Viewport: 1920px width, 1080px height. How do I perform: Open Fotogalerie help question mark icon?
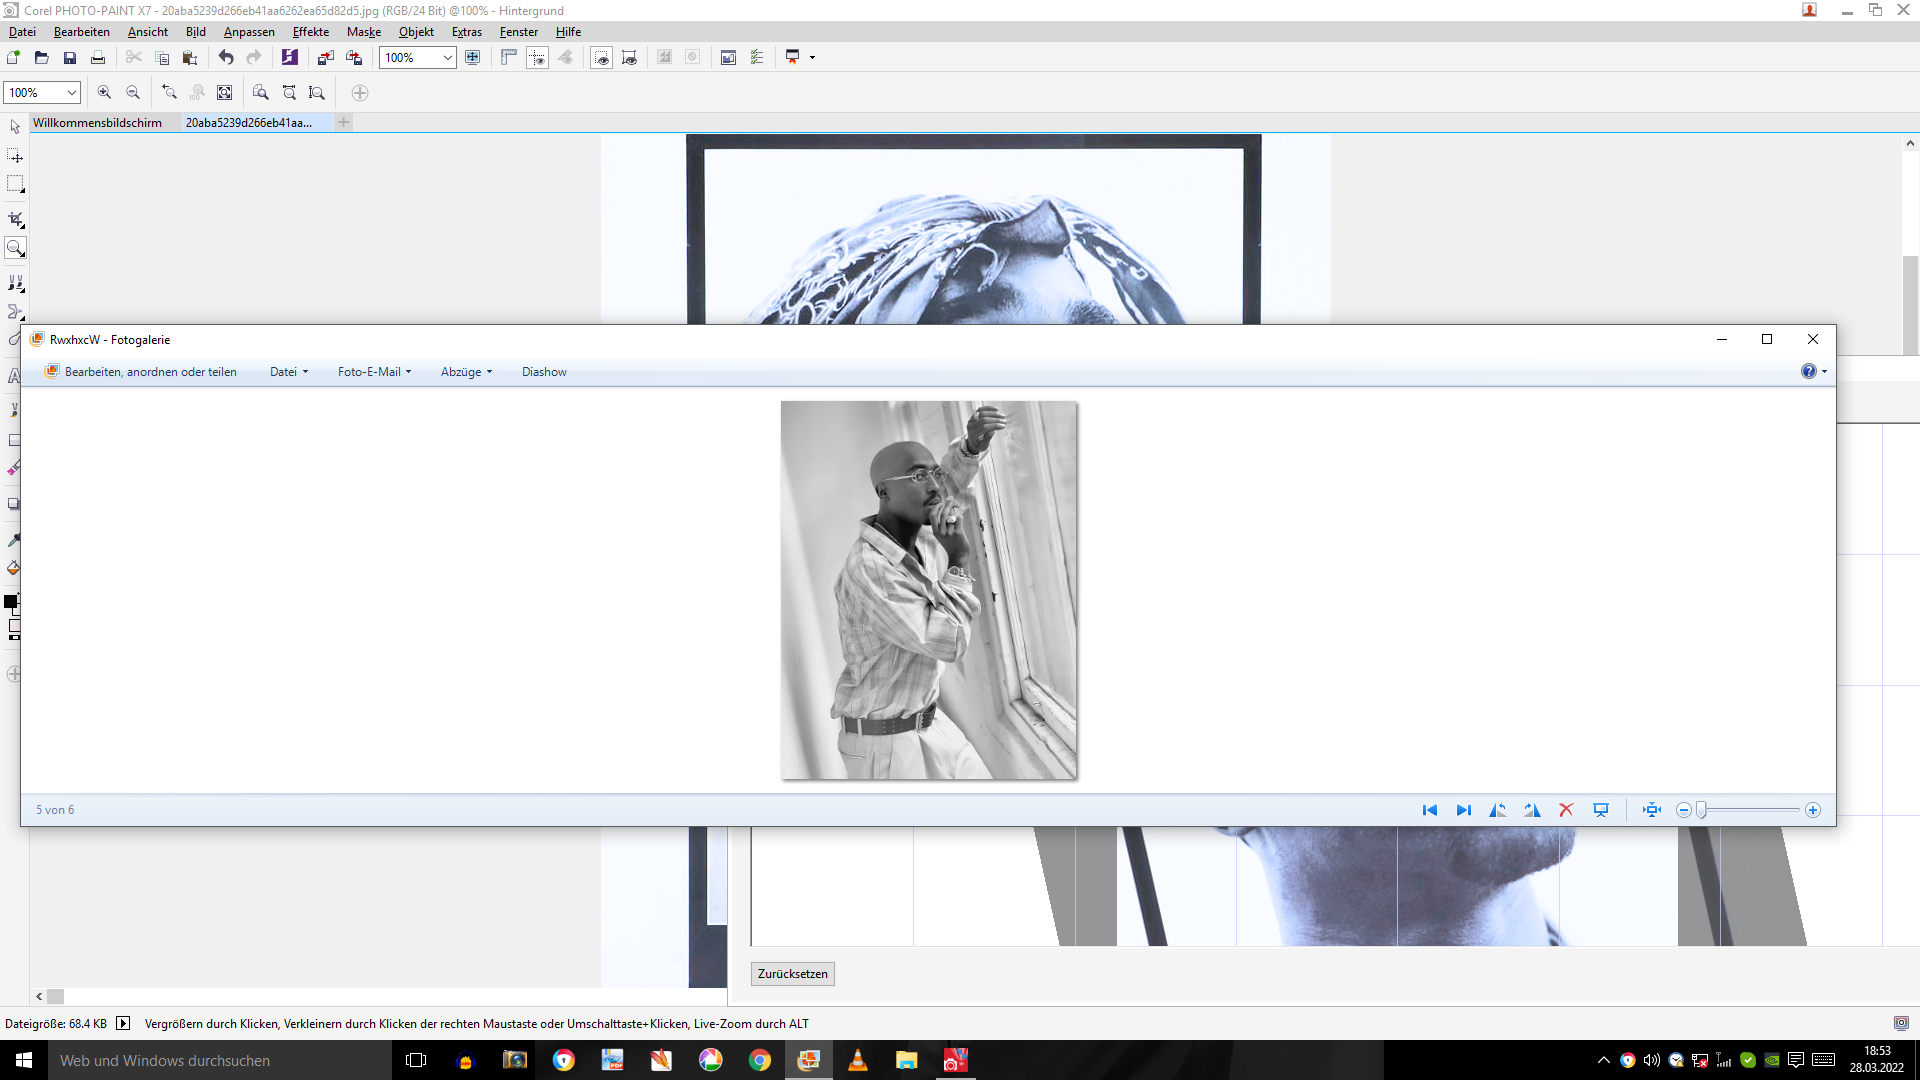coord(1809,371)
